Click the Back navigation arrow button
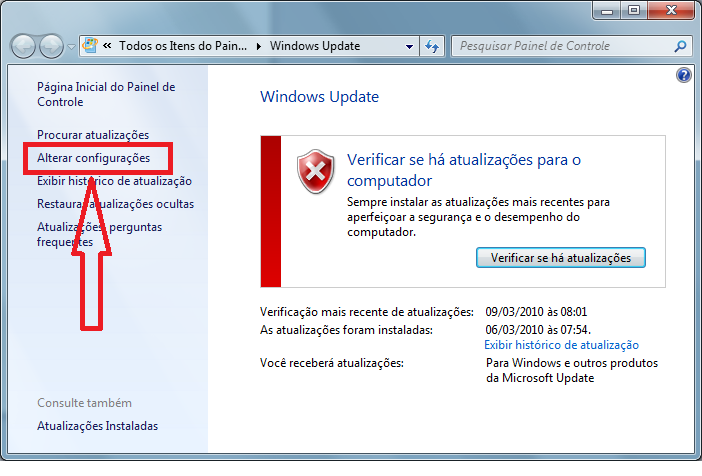Image resolution: width=702 pixels, height=476 pixels. (x=23, y=46)
